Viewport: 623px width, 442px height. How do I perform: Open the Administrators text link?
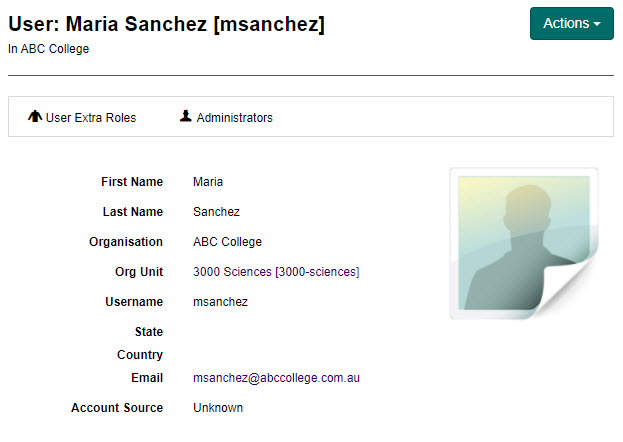pyautogui.click(x=234, y=118)
